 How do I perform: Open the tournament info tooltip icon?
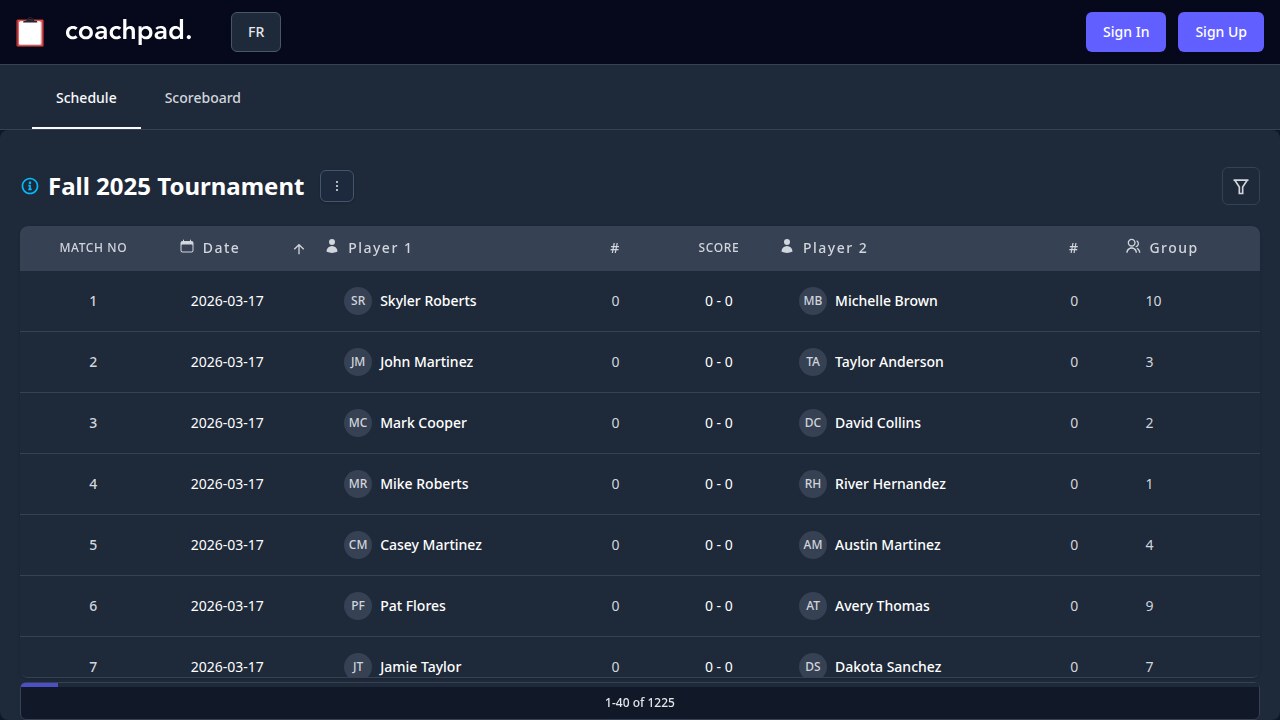point(29,186)
